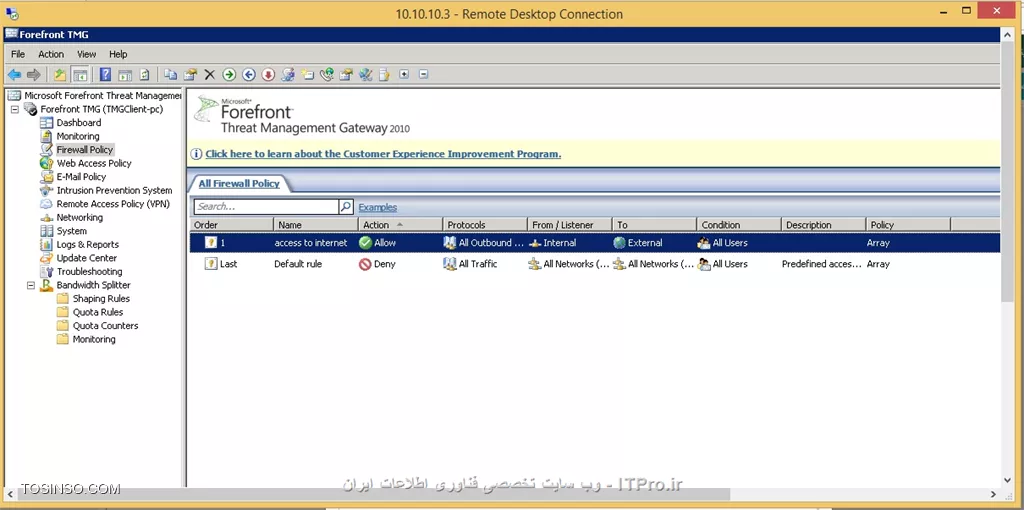The image size is (1024, 510).
Task: Click the magnifier search button
Action: (x=346, y=206)
